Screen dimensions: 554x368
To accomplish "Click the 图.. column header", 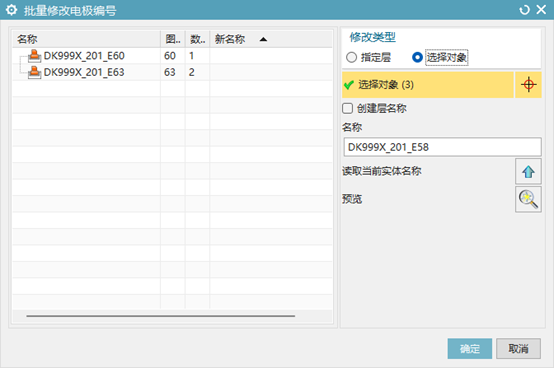I will pyautogui.click(x=173, y=39).
